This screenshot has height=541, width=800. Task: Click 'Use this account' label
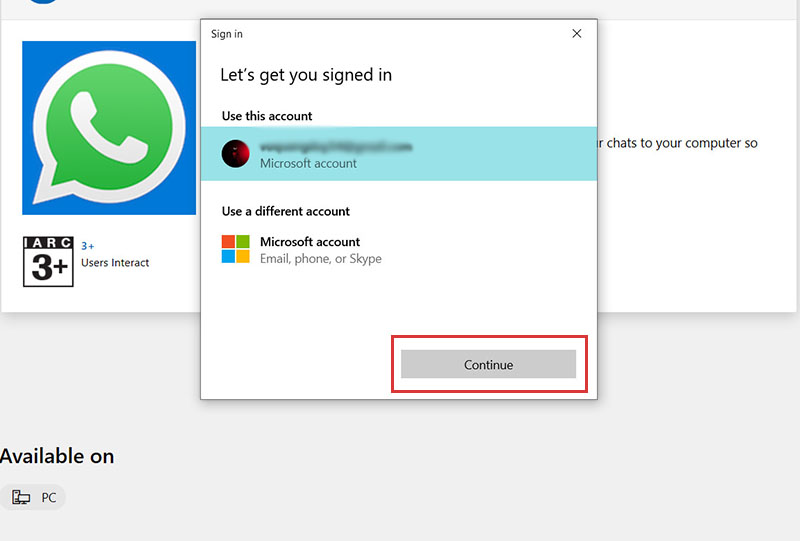point(267,116)
